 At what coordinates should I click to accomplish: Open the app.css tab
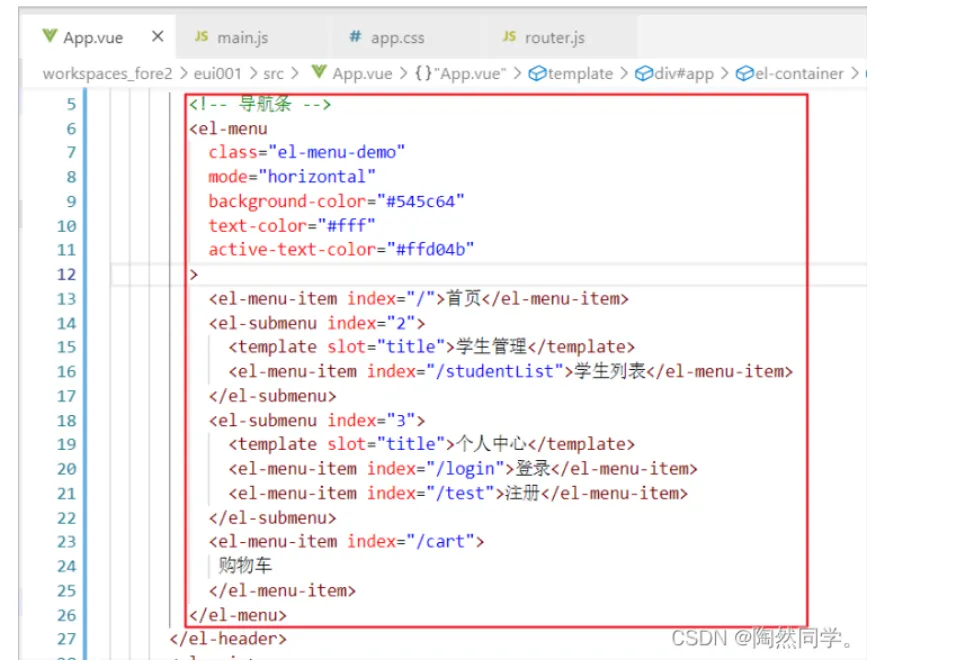coord(397,38)
